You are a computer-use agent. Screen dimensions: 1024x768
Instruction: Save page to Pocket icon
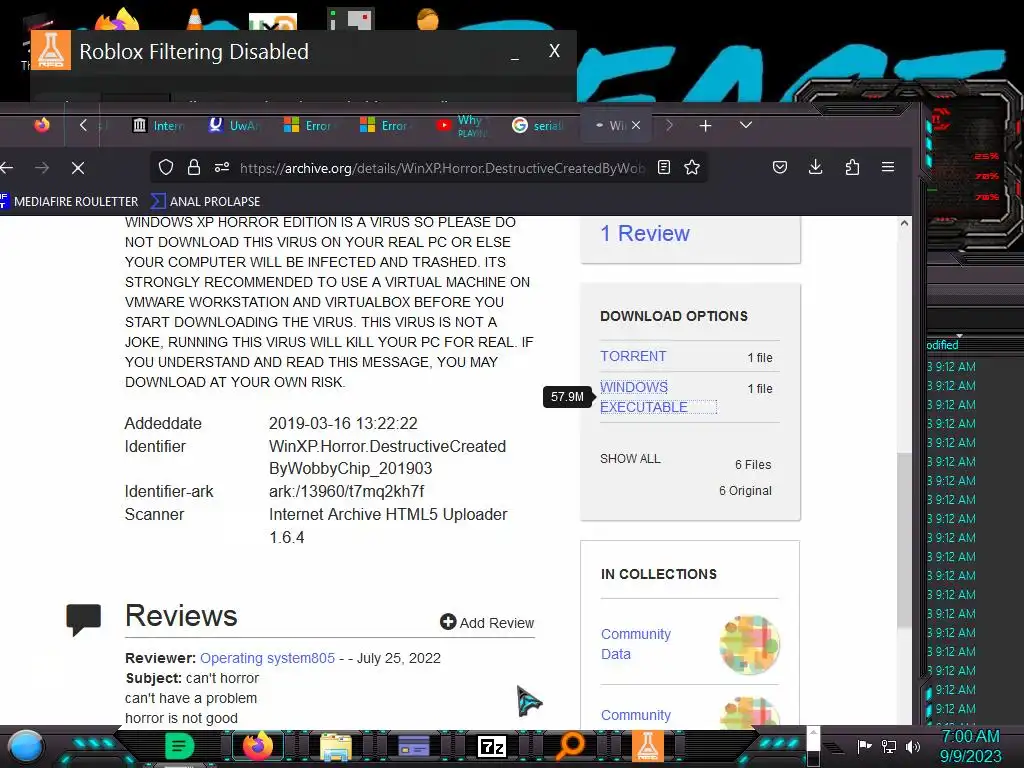pyautogui.click(x=780, y=167)
